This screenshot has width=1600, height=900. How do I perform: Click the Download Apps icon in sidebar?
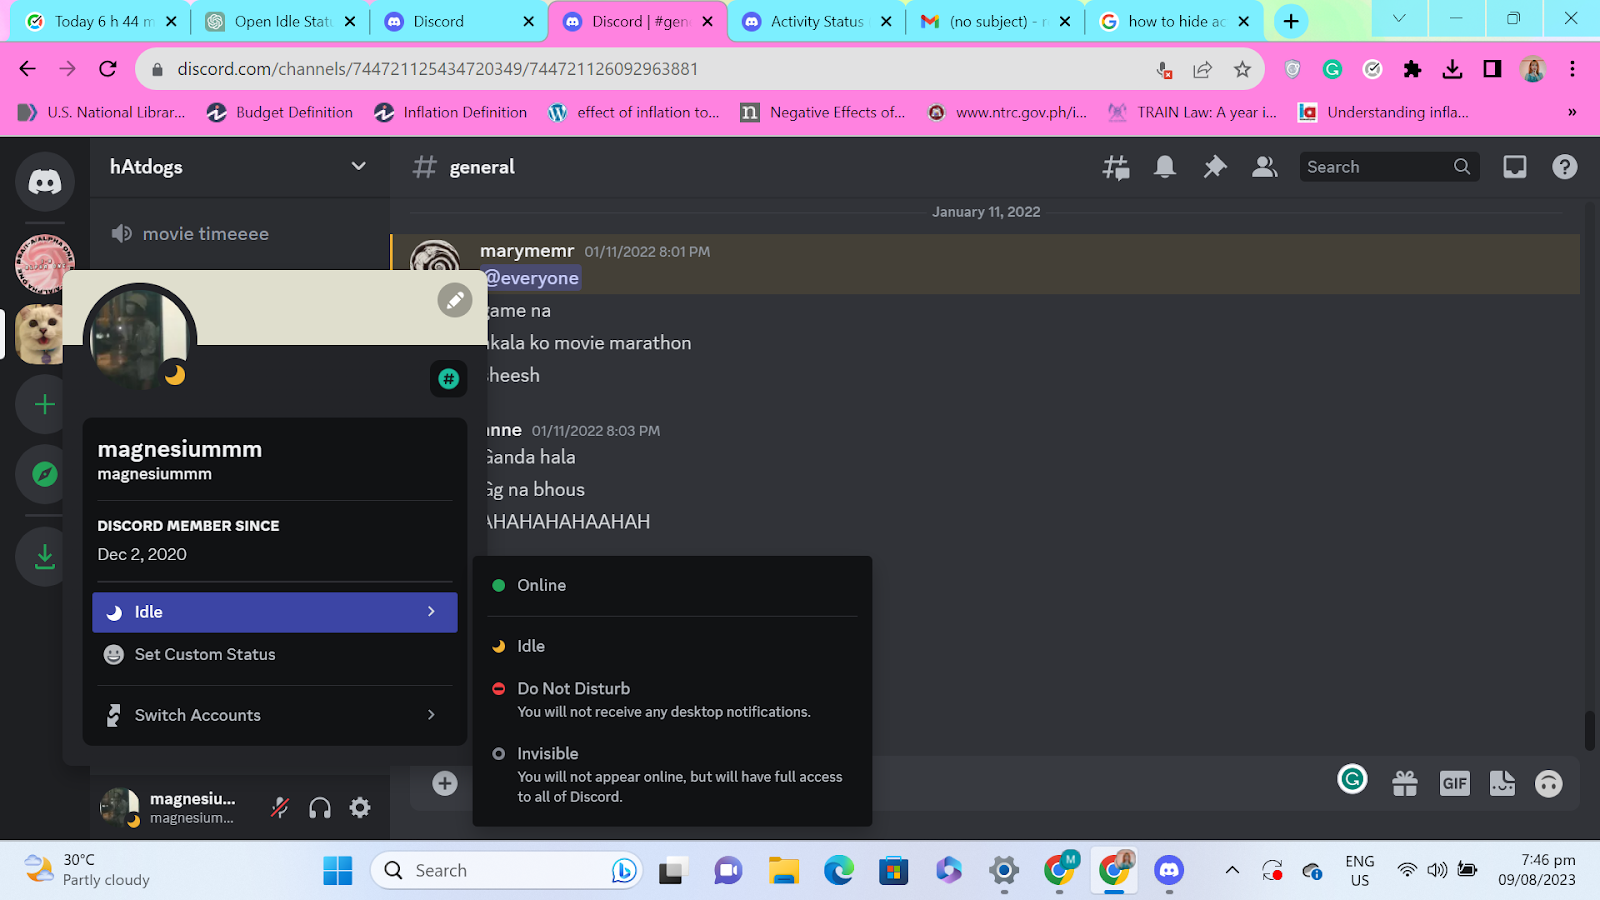coord(44,556)
